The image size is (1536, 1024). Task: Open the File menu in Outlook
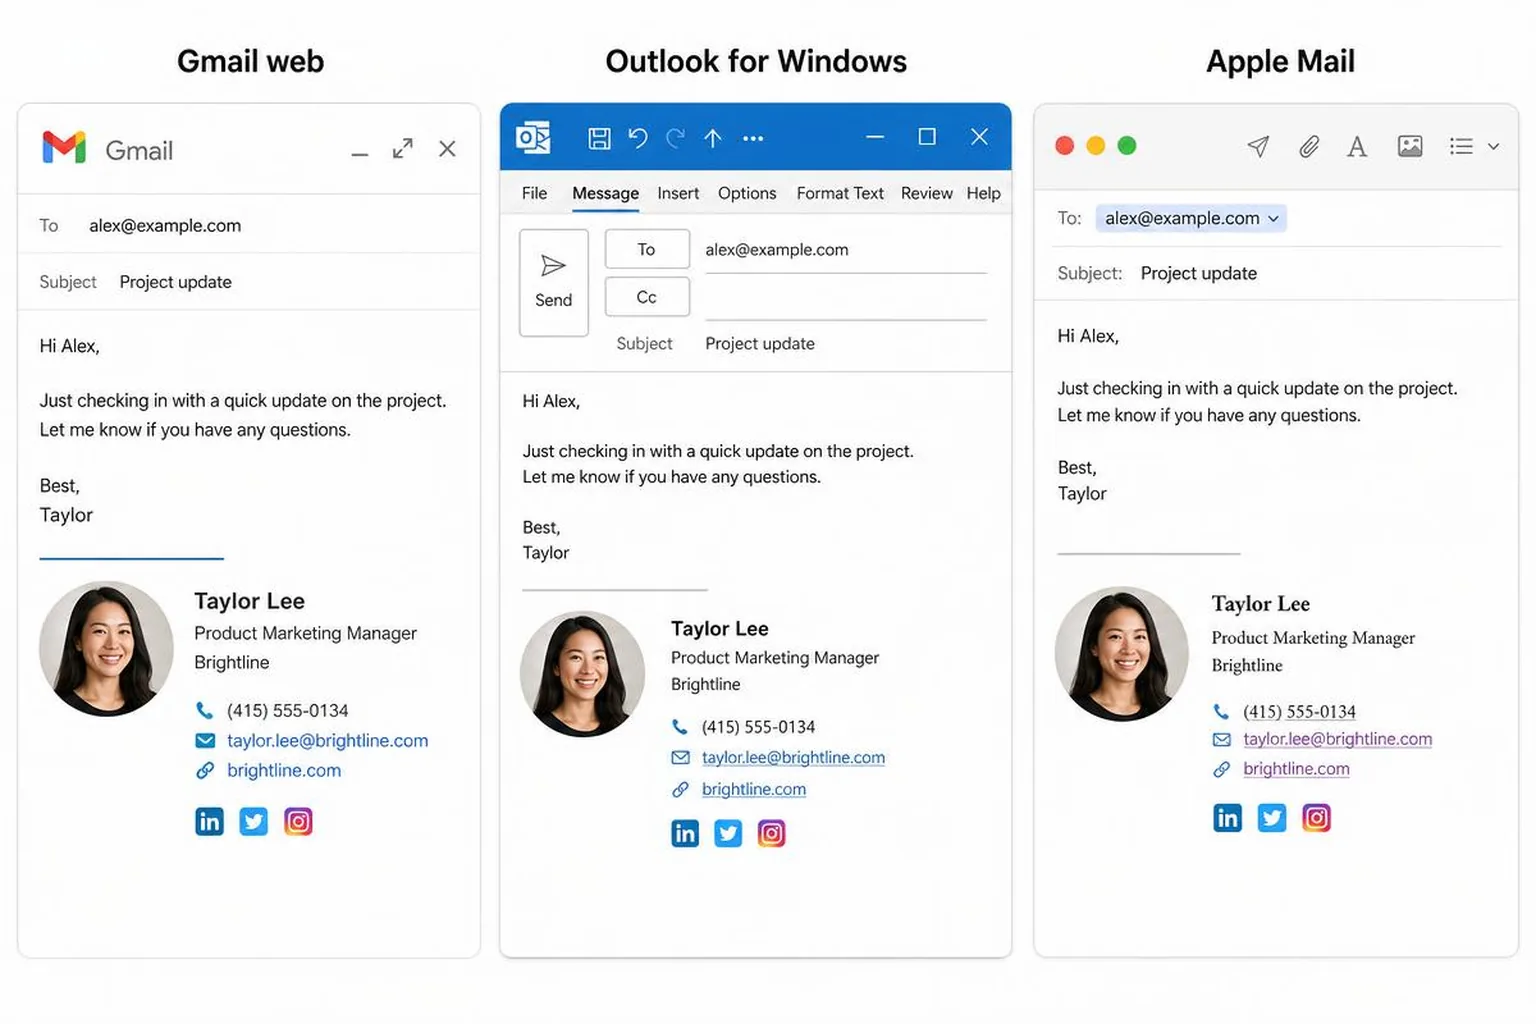(534, 193)
